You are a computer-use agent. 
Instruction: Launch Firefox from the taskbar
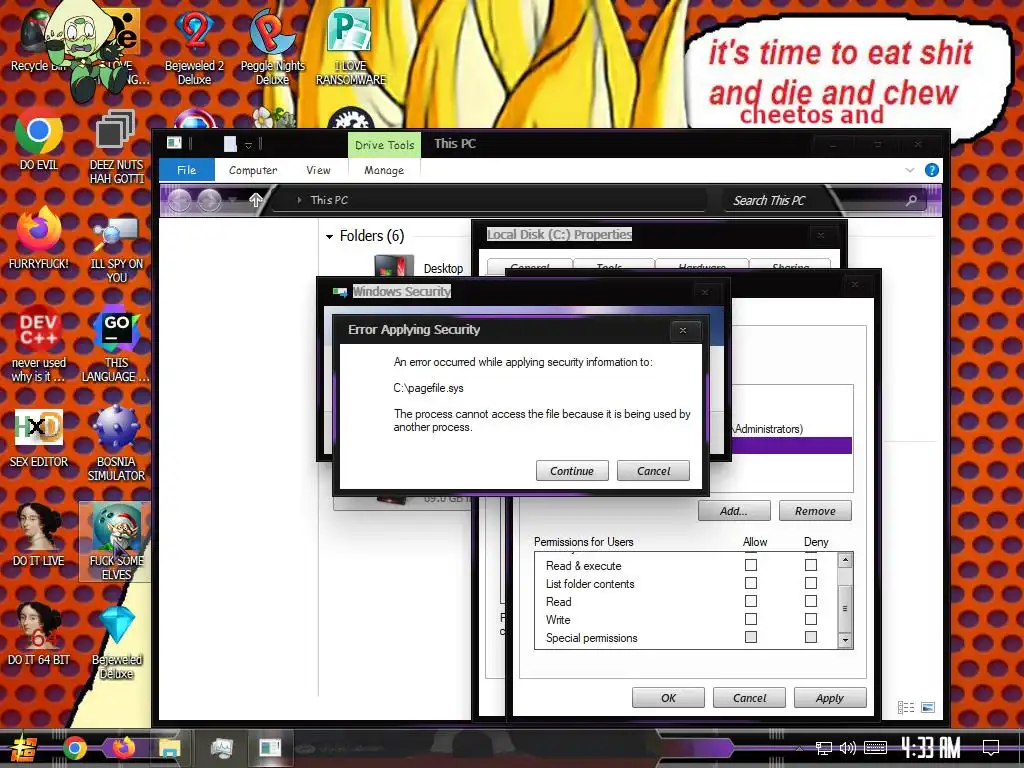click(x=123, y=748)
